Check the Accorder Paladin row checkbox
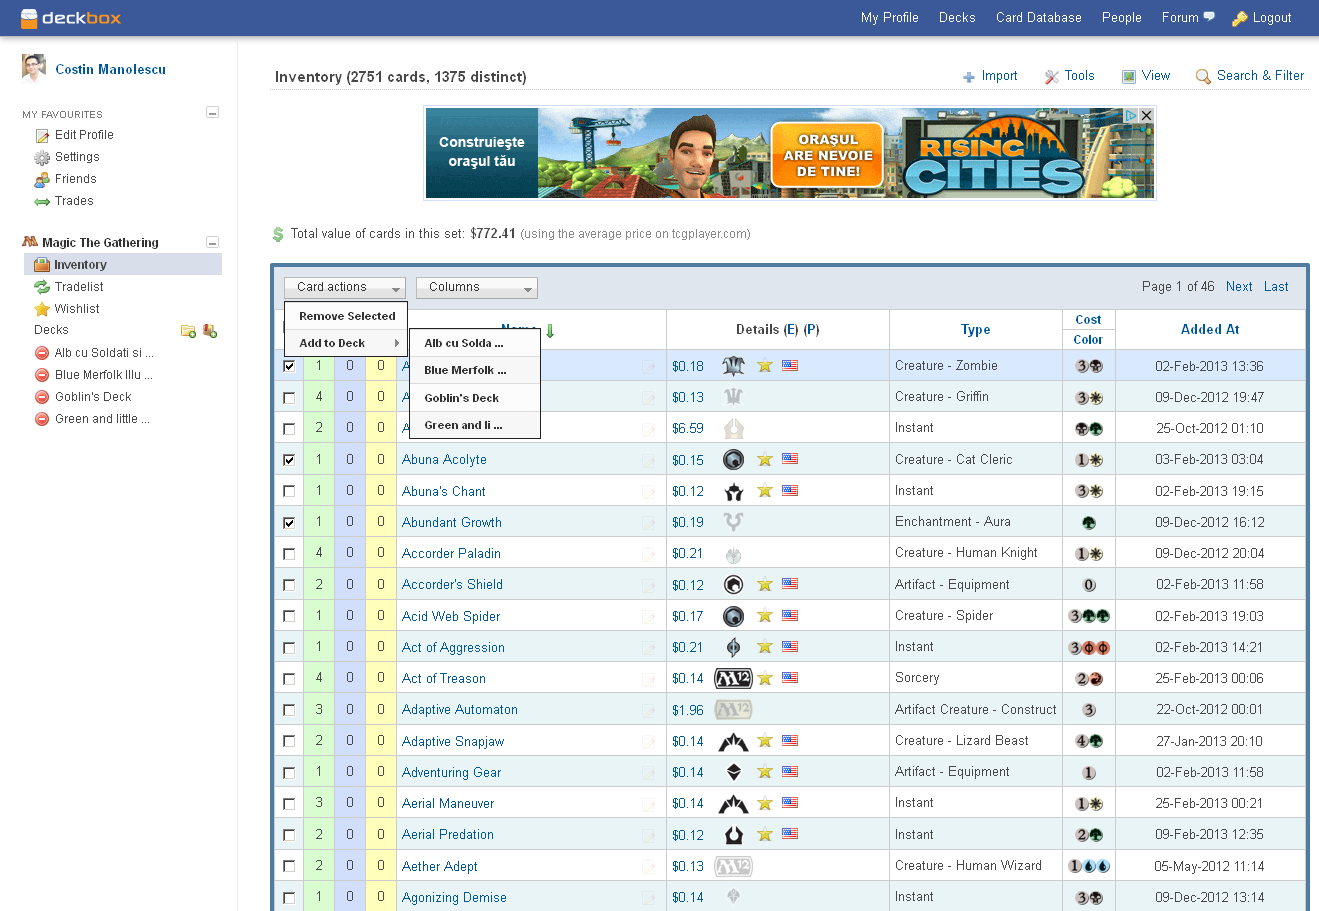The image size is (1319, 911). point(289,553)
